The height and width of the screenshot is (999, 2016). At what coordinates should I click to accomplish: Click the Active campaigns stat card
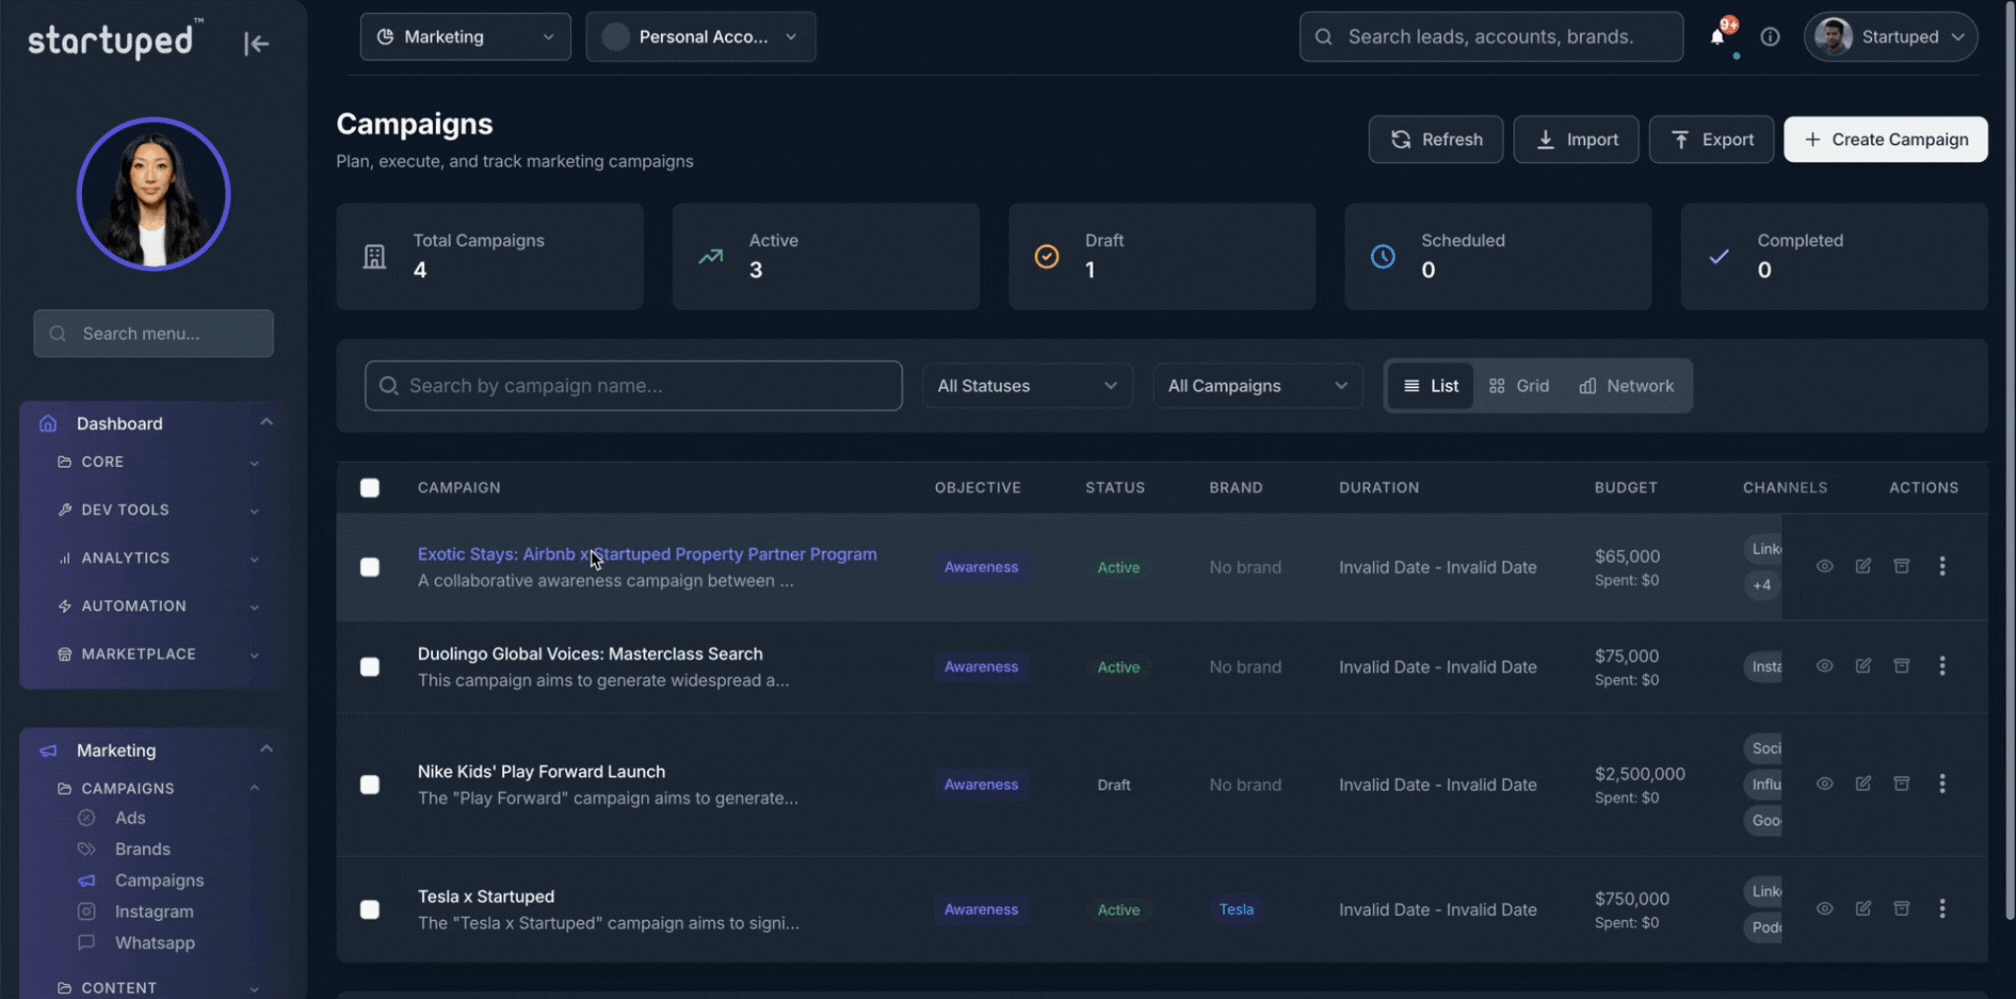coord(826,256)
